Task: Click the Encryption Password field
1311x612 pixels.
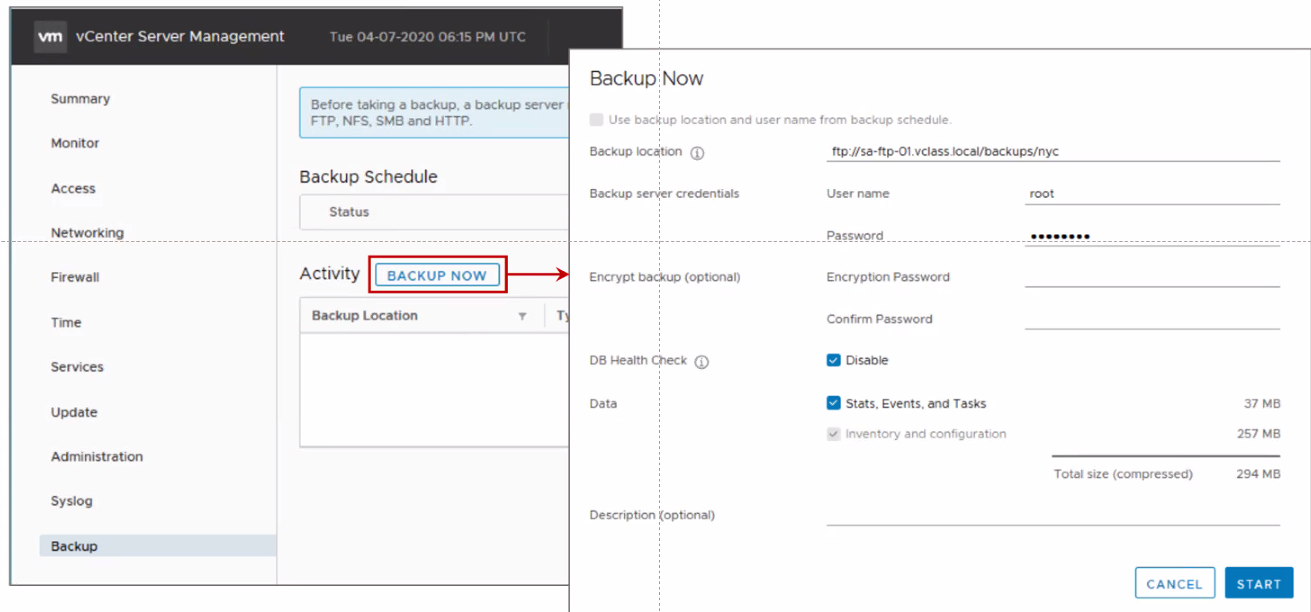Action: [1152, 277]
